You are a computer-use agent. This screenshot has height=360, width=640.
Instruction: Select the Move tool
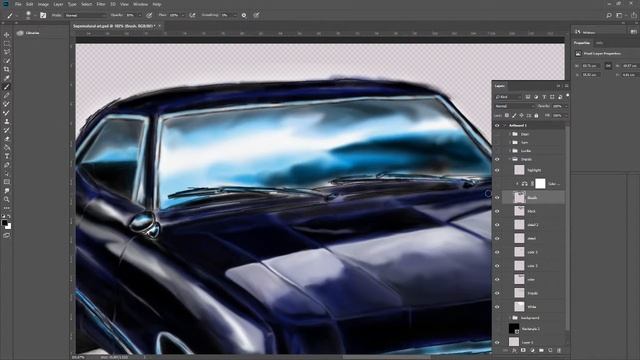pyautogui.click(x=7, y=35)
